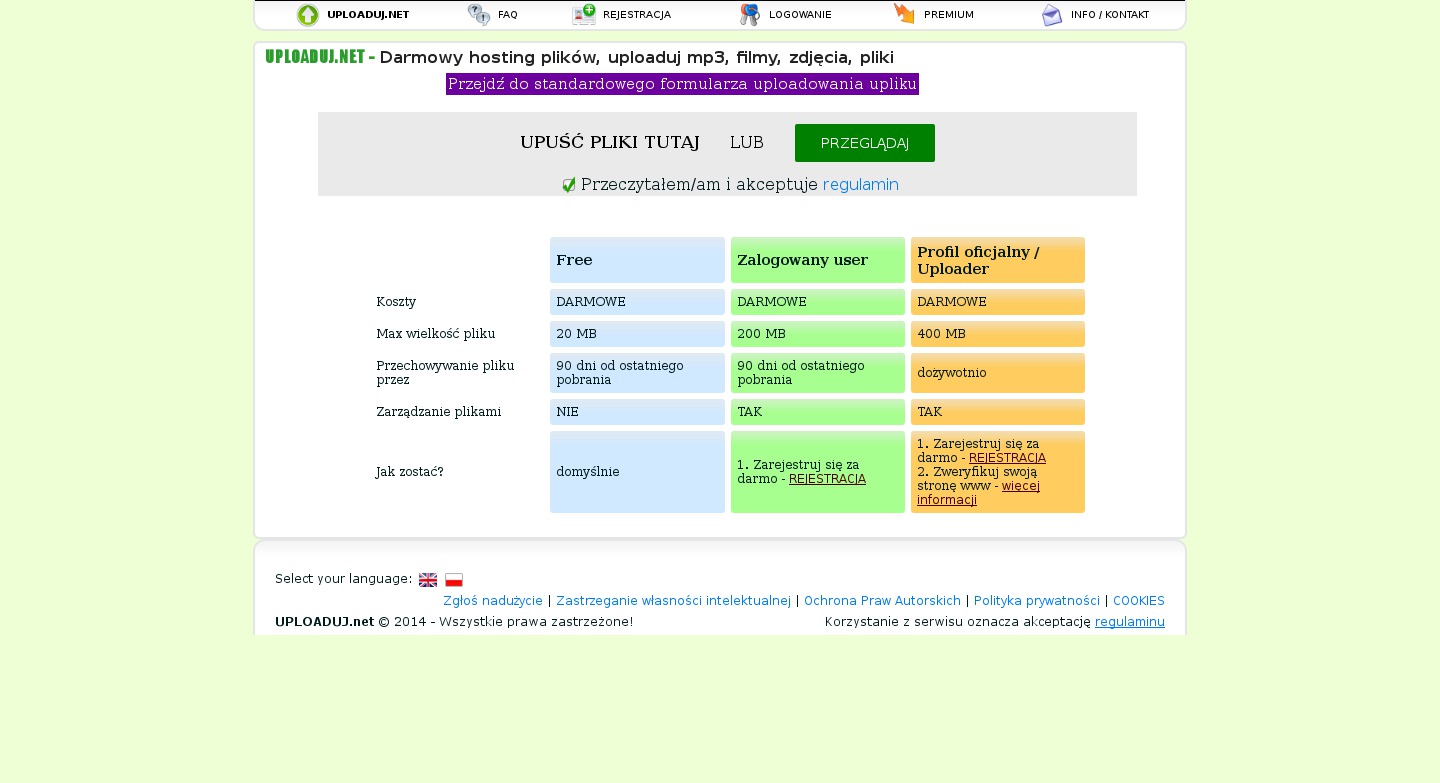Switch language with the British flag

[428, 580]
